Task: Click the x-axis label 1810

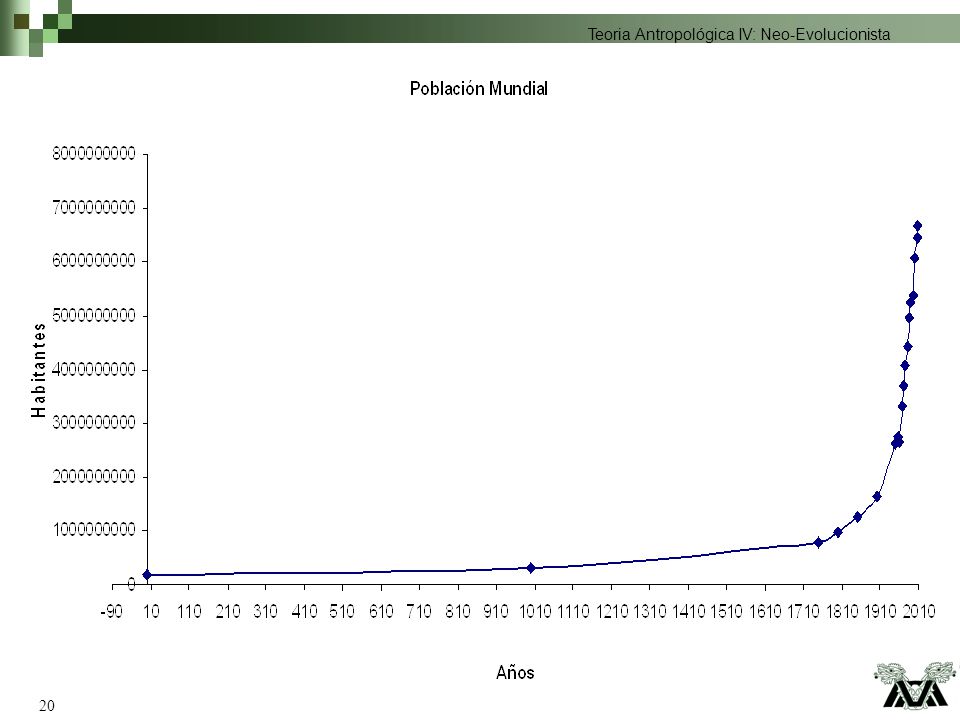Action: point(842,611)
